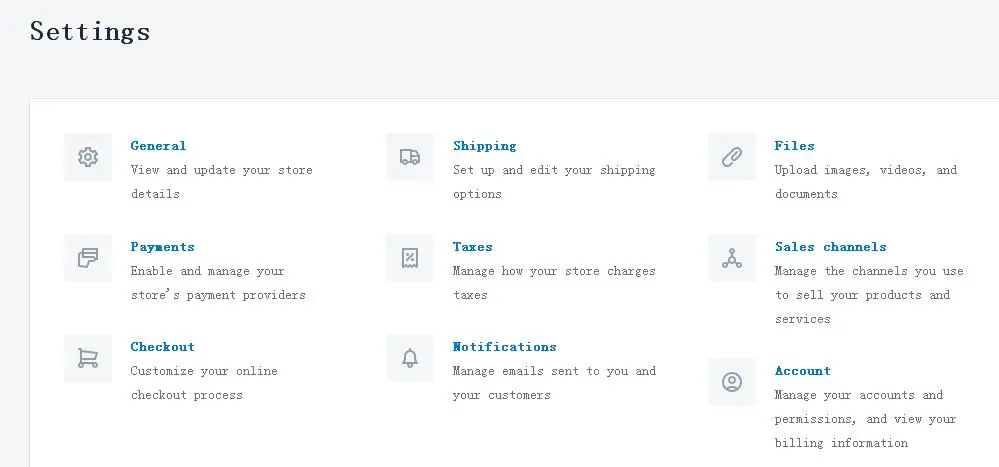Viewport: 999px width, 467px height.
Task: Open the Shipping settings link
Action: pyautogui.click(x=485, y=146)
